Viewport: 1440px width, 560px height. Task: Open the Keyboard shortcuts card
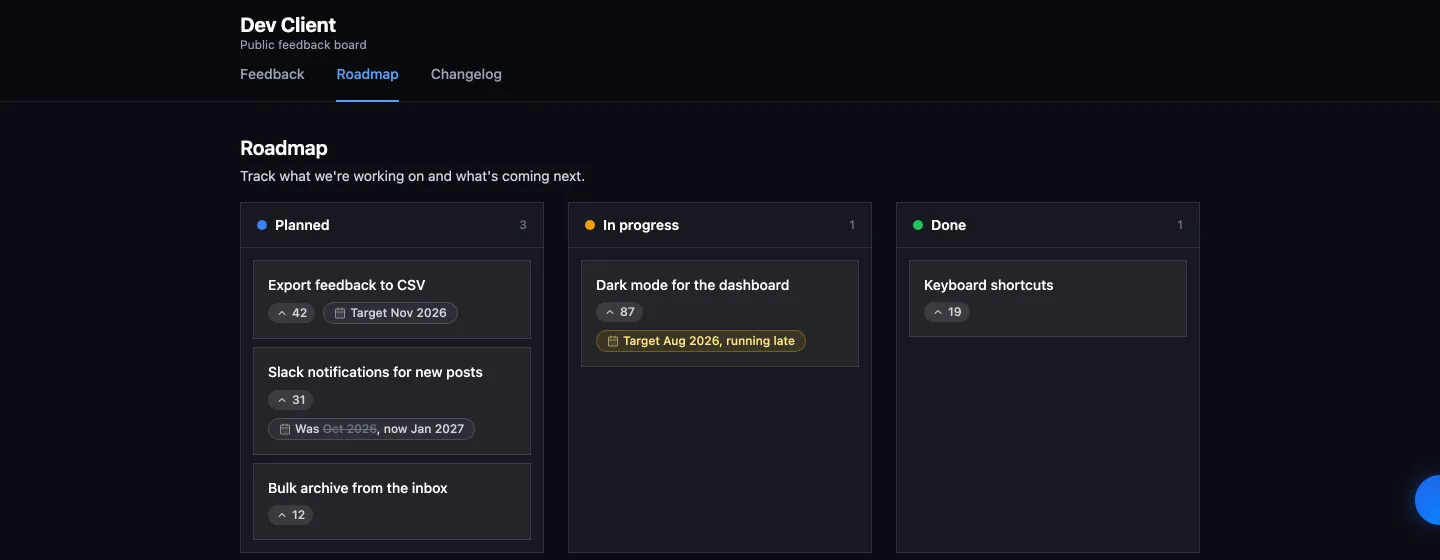point(1048,299)
